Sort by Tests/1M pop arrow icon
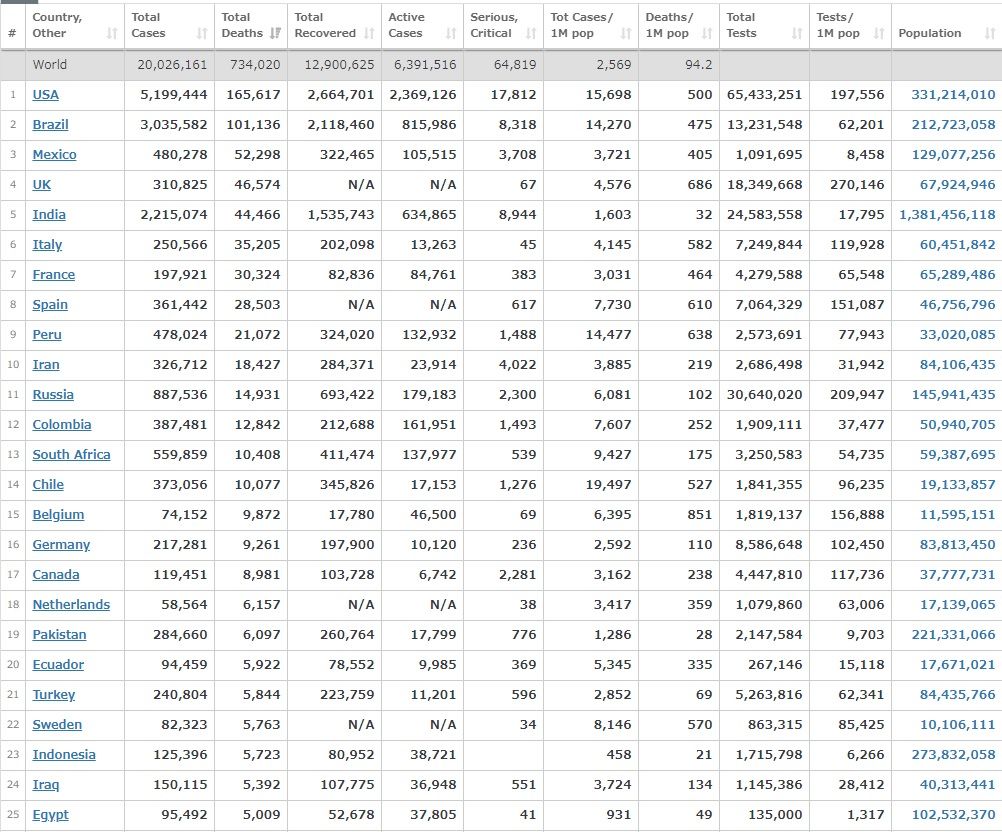 pyautogui.click(x=878, y=34)
